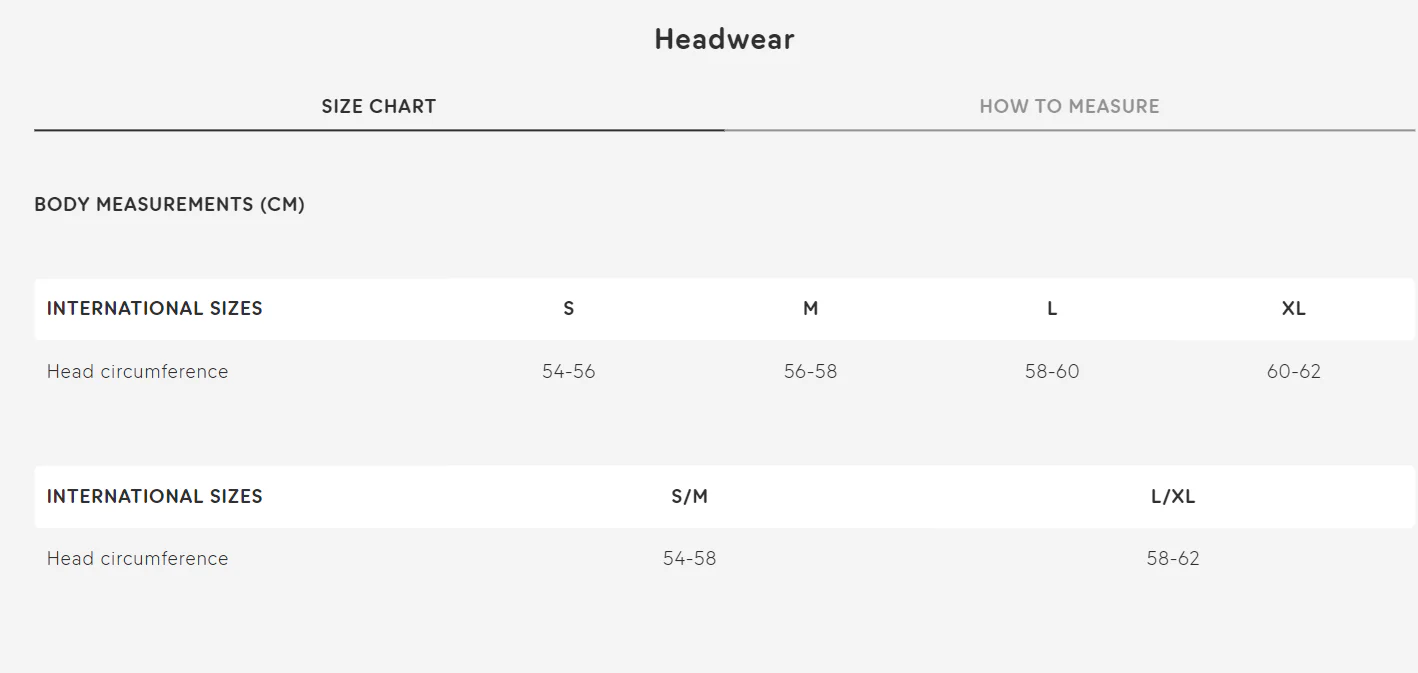1418x673 pixels.
Task: Click INTERNATIONAL SIZES header in the S/M table
Action: [x=154, y=496]
